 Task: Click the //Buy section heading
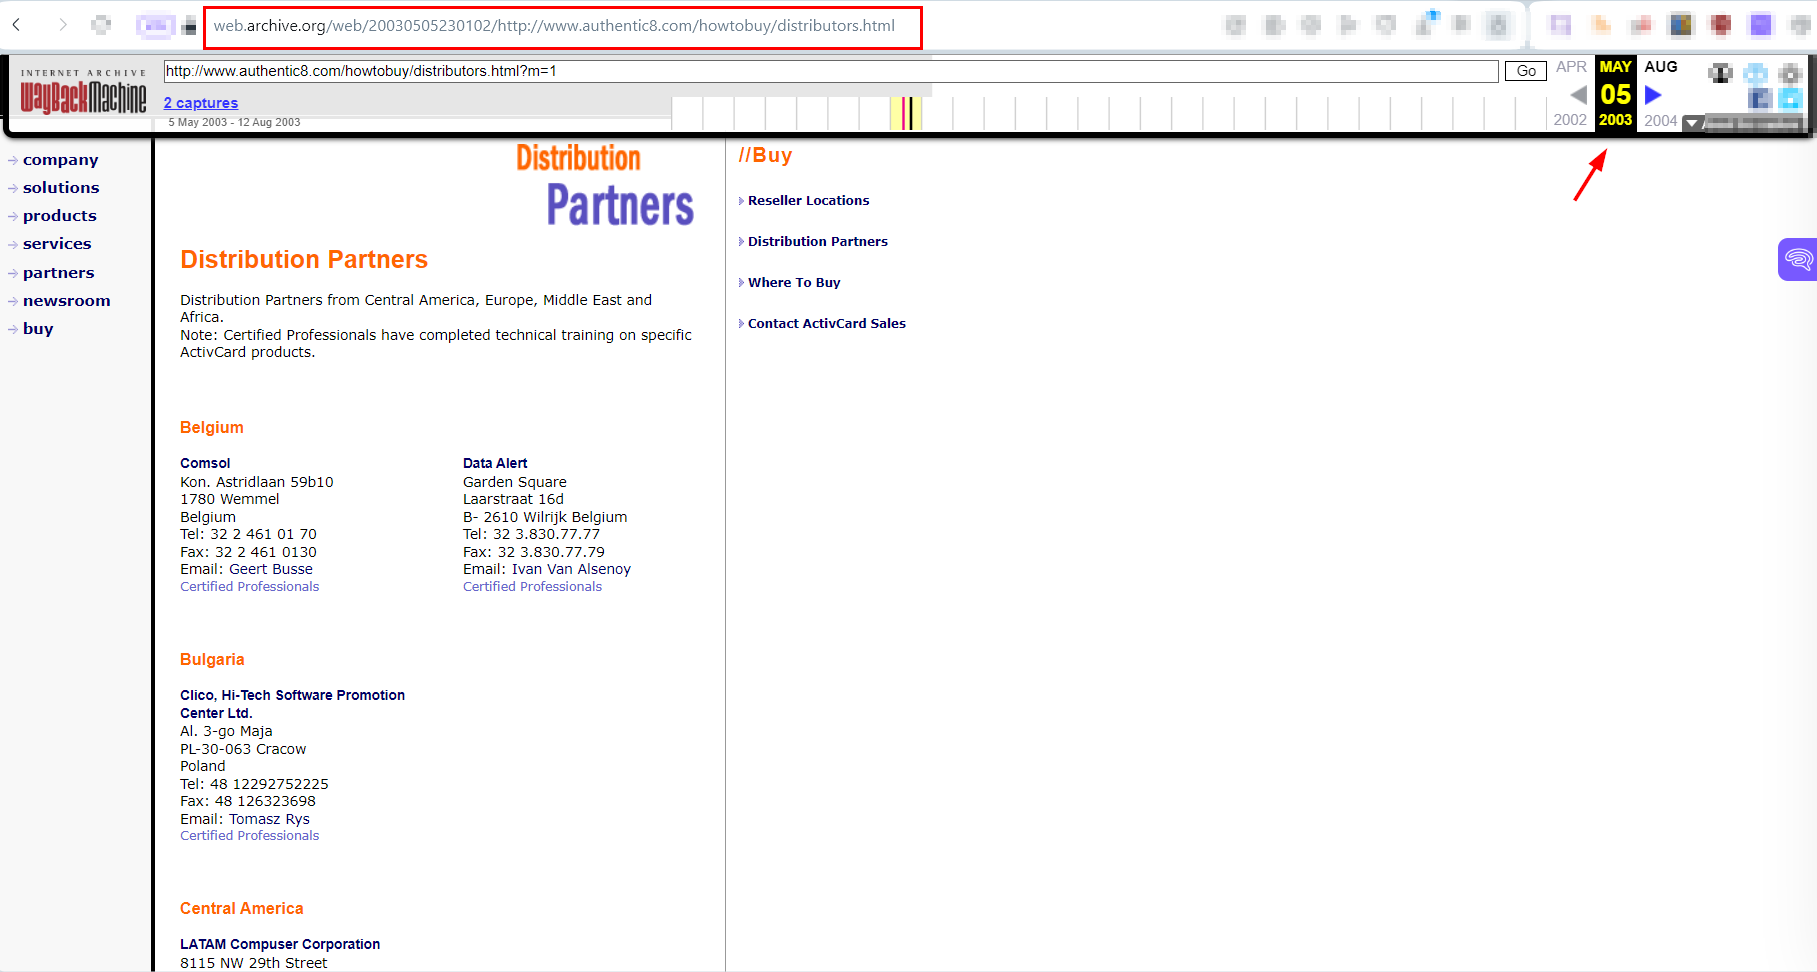[x=765, y=155]
